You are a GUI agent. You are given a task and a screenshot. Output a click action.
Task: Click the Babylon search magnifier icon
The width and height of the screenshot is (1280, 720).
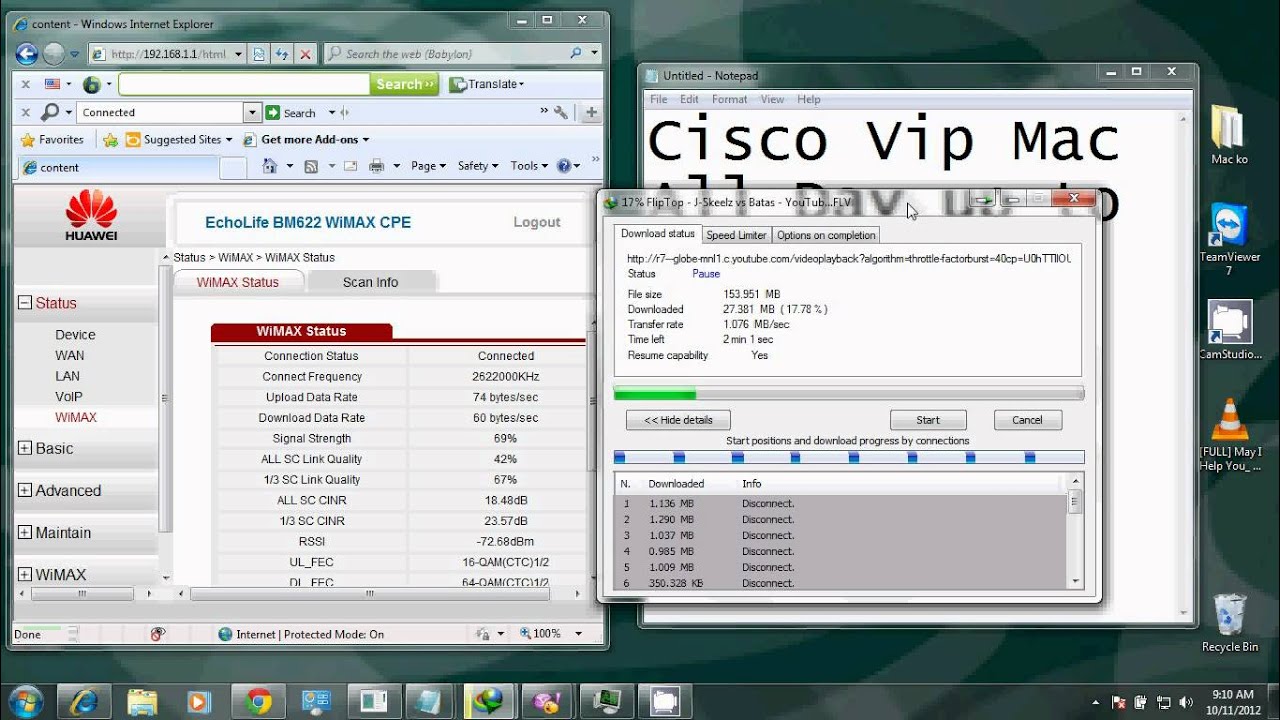(576, 53)
